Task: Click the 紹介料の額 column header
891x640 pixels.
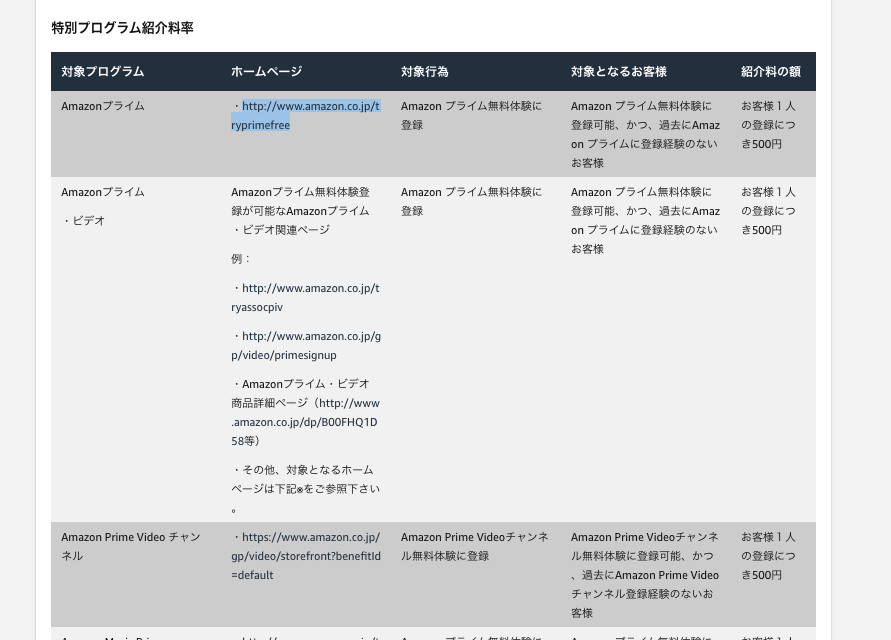Action: (771, 72)
